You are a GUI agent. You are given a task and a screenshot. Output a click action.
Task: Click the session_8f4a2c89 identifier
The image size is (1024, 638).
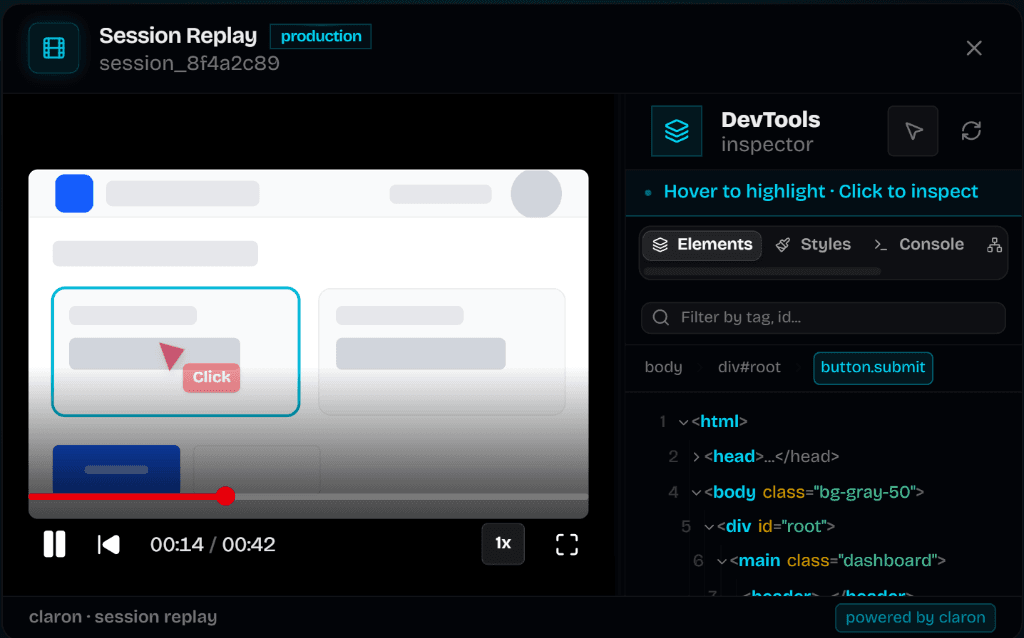coord(189,63)
